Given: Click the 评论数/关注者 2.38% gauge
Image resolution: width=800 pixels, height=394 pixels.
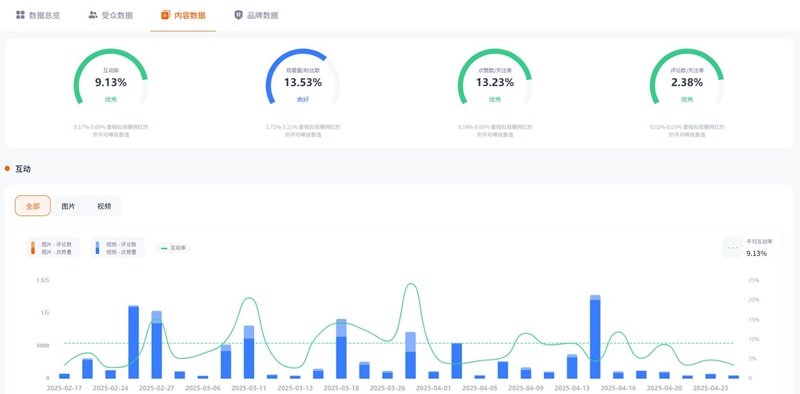Looking at the screenshot, I should tap(687, 77).
